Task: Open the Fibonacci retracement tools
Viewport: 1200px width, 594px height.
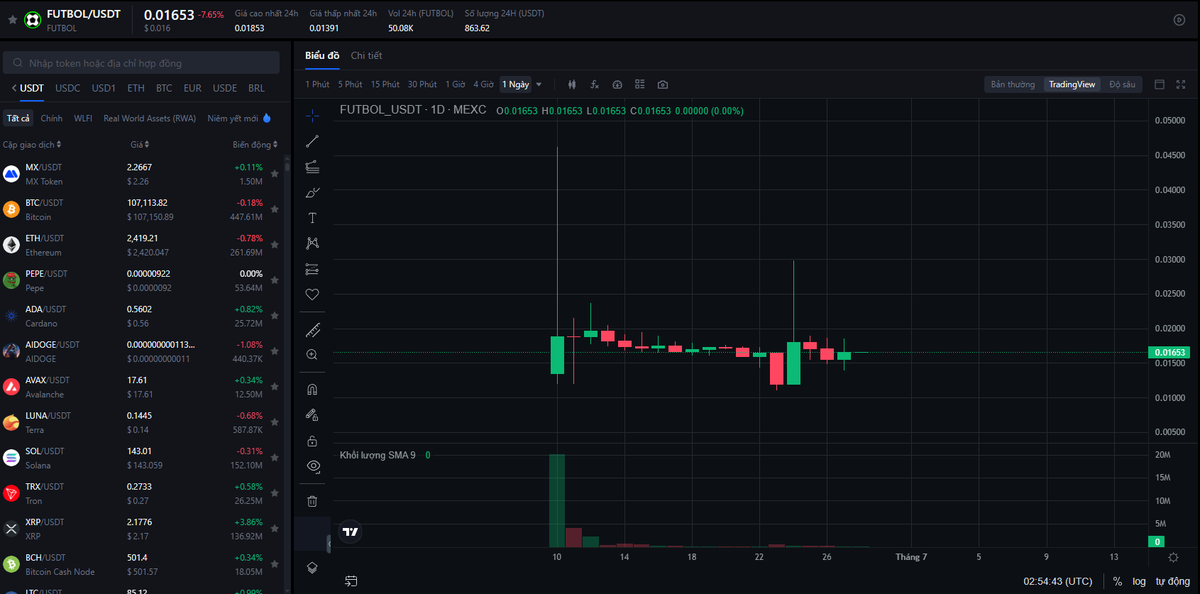Action: [312, 166]
